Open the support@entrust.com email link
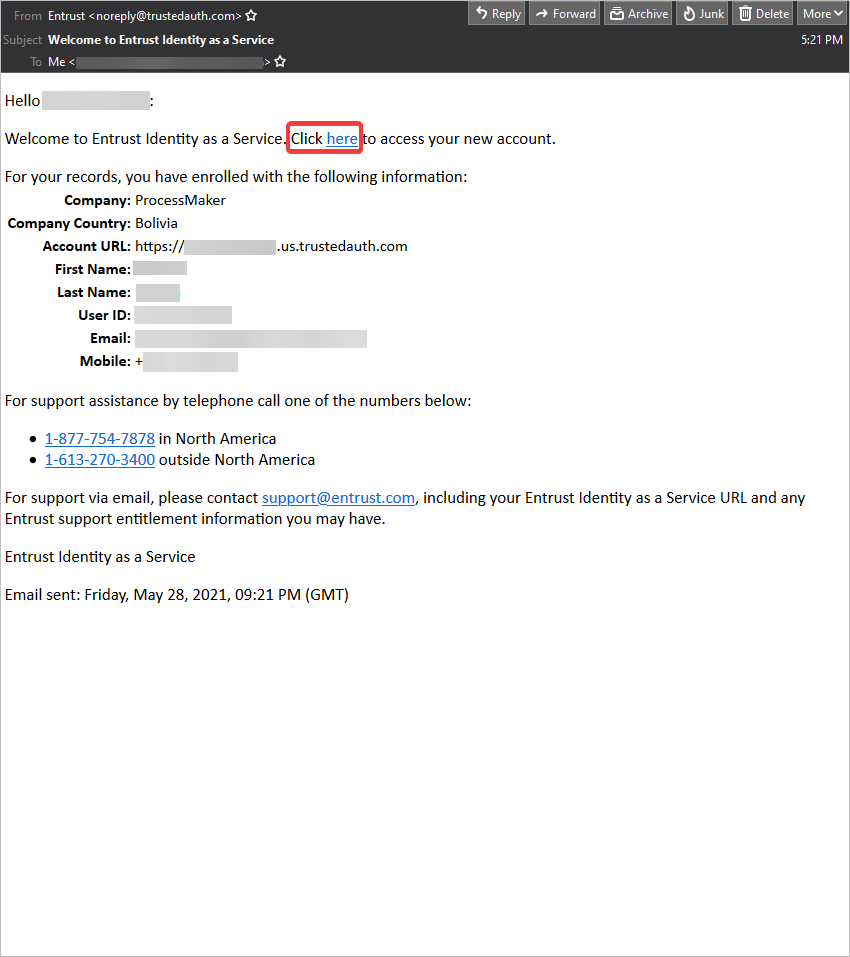Screen dimensions: 850x957 point(338,498)
